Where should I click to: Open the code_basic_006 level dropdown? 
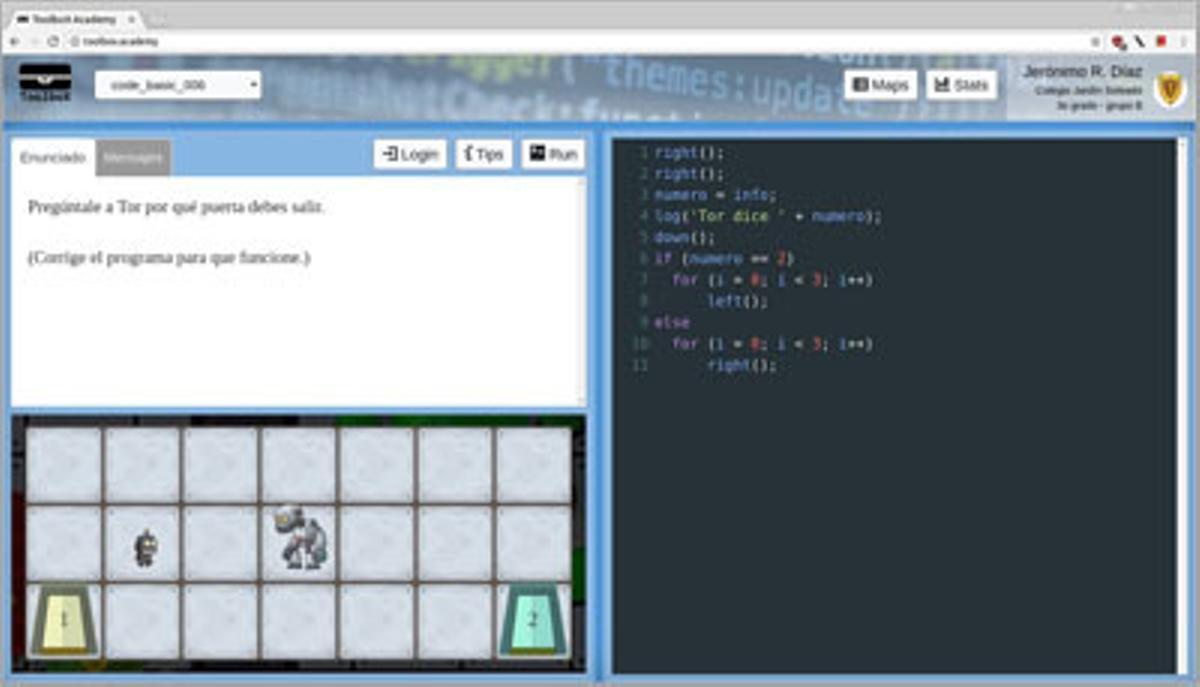[x=178, y=86]
